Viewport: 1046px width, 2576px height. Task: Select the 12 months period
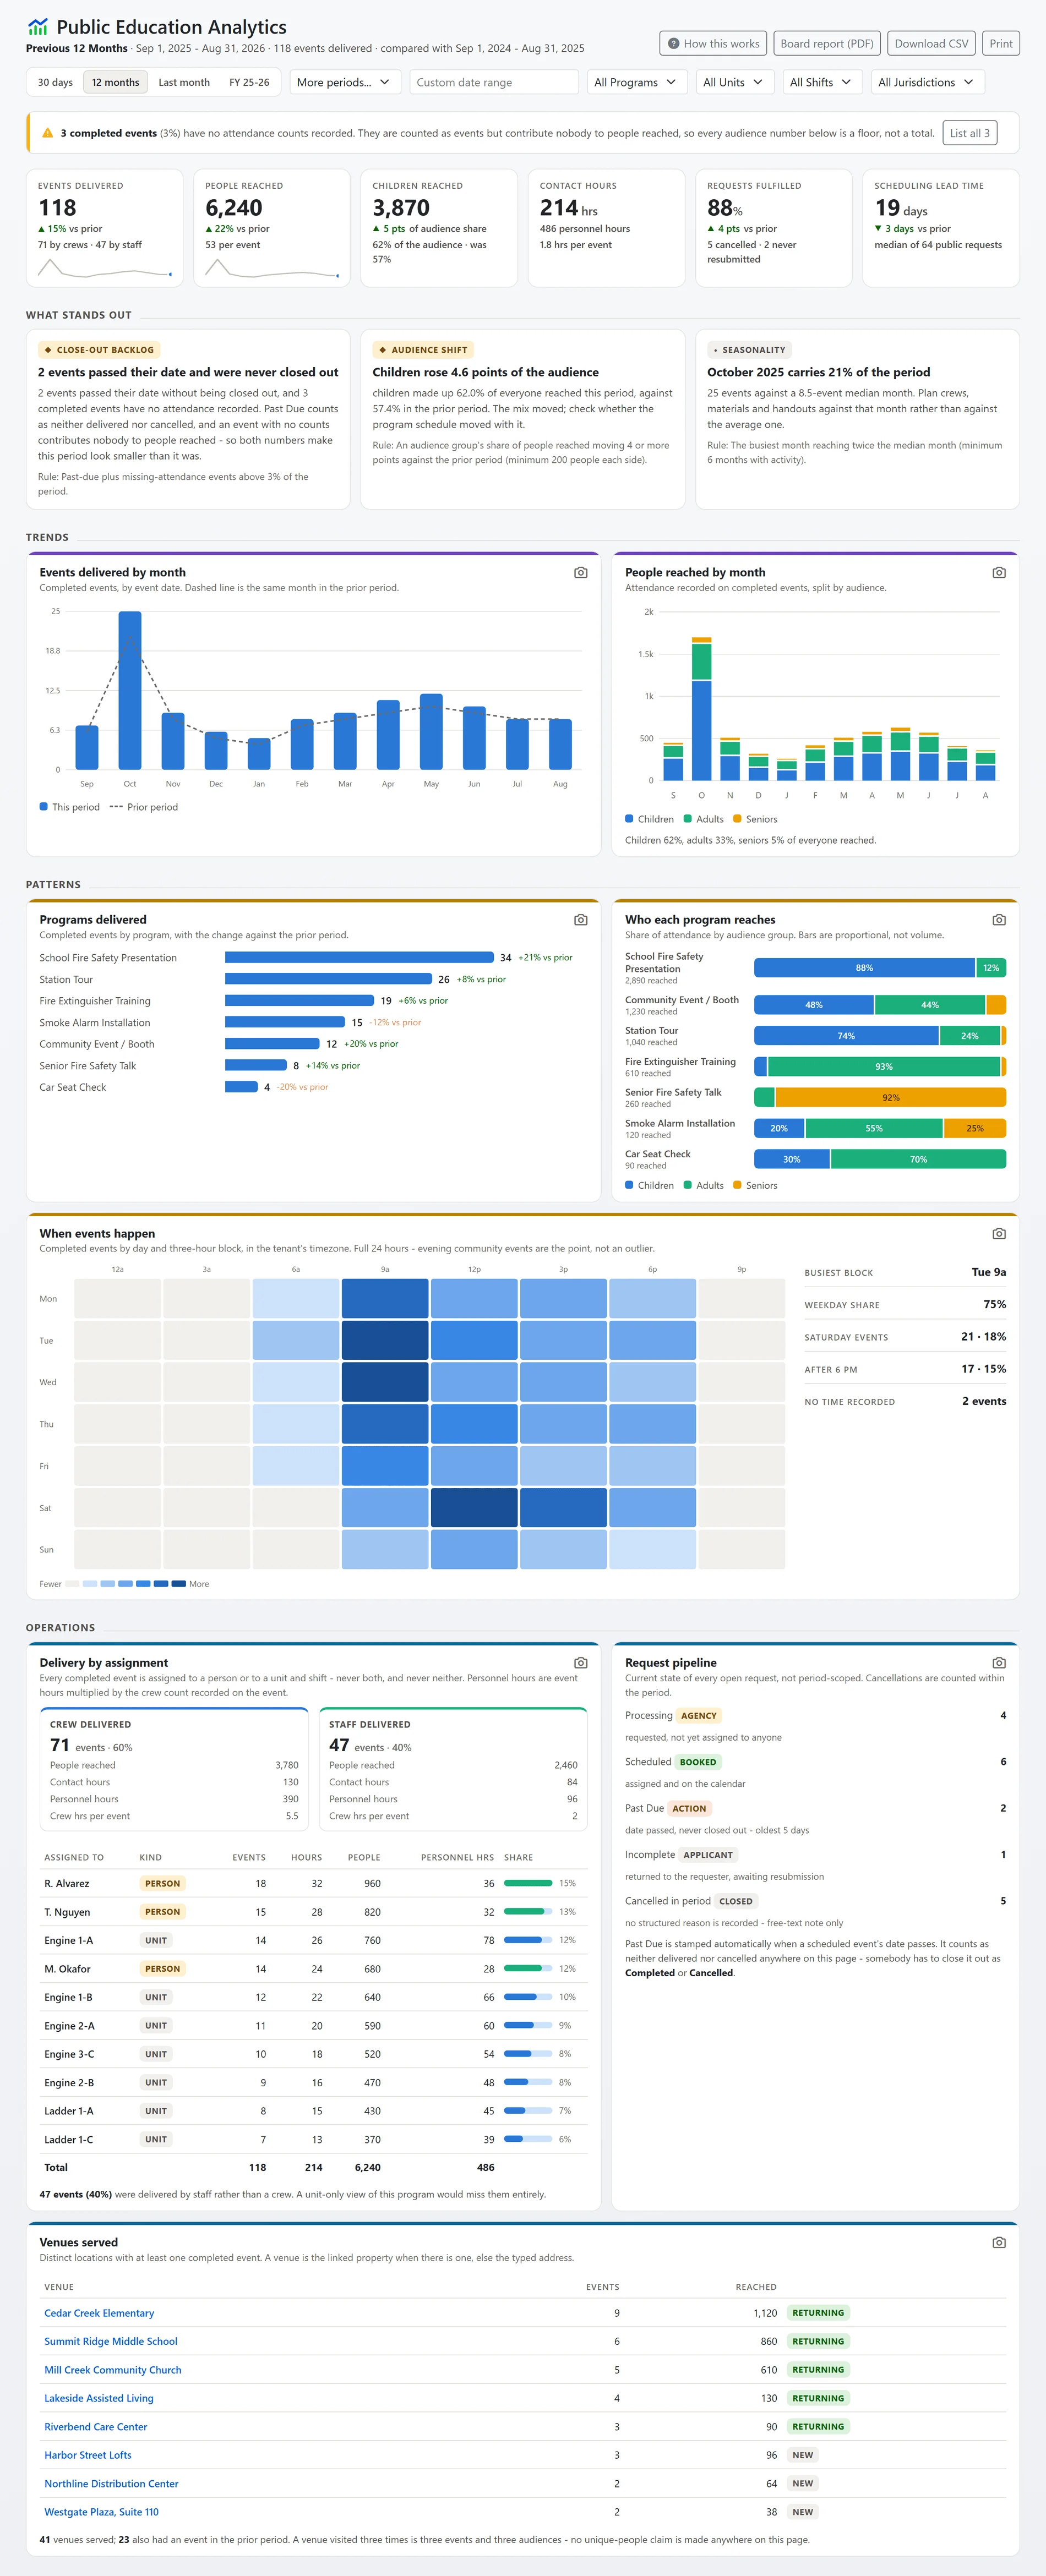[115, 83]
